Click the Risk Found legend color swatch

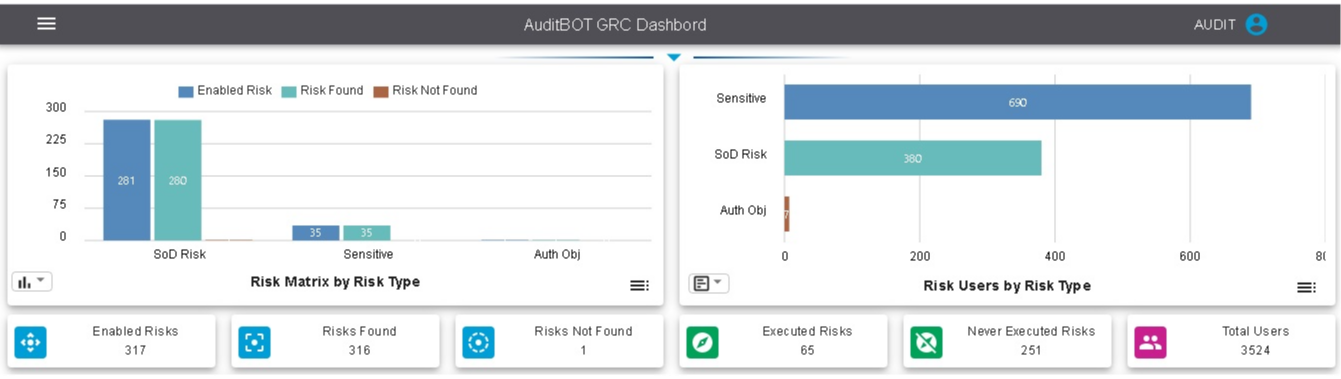click(x=289, y=91)
